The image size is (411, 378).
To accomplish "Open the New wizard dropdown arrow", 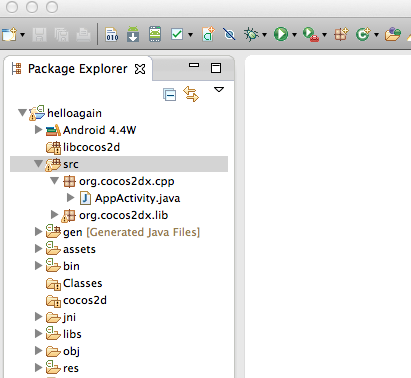I will tap(22, 35).
